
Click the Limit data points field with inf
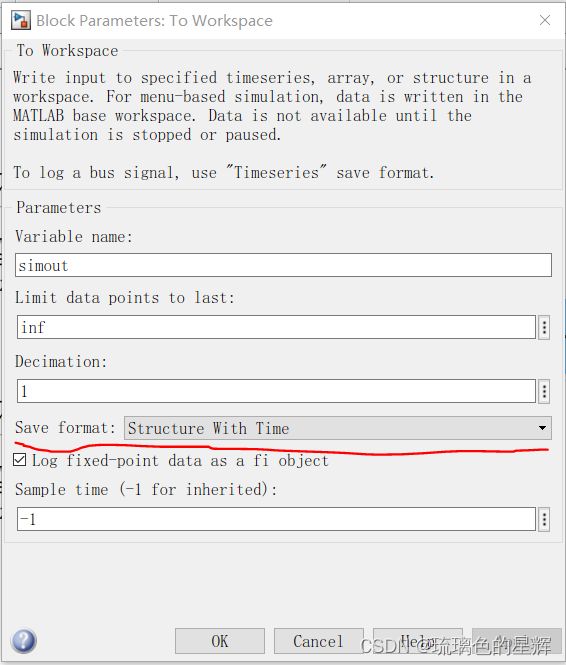click(x=276, y=327)
